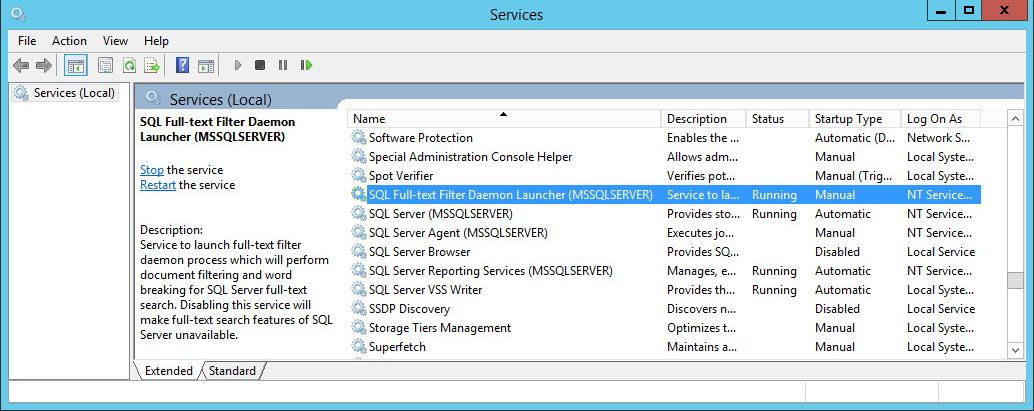
Task: Click the Back arrow toolbar icon
Action: tap(21, 65)
